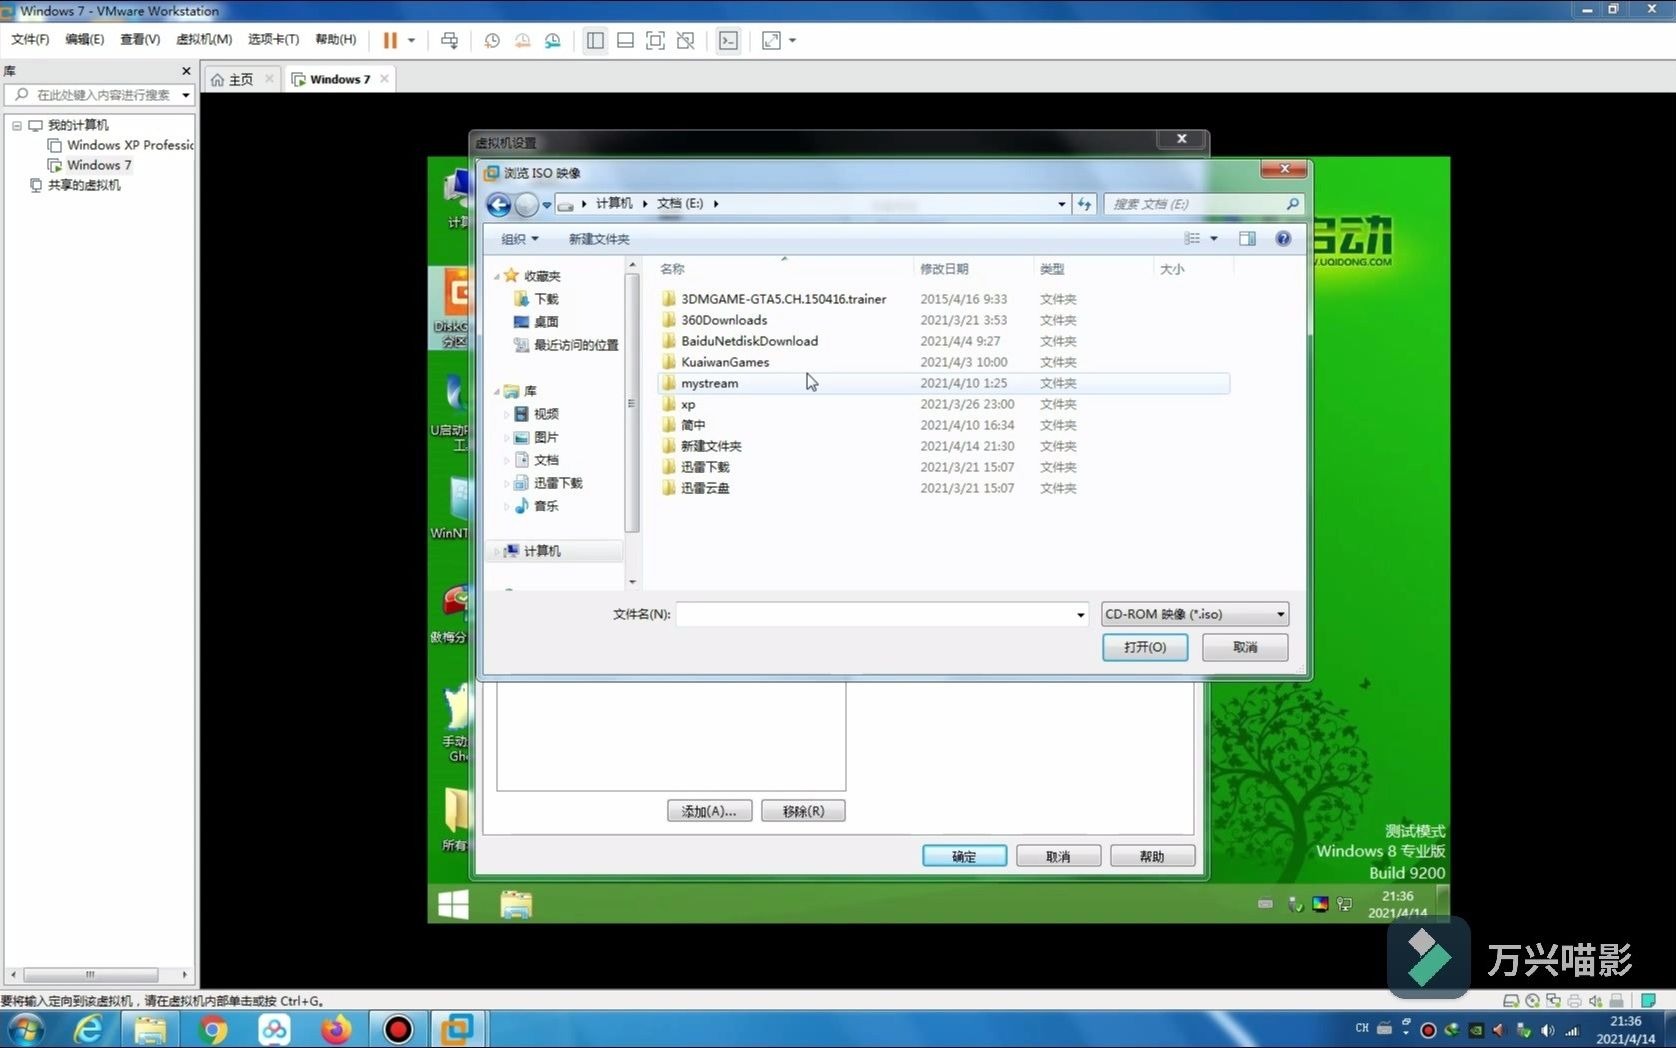Open the CD-ROM 映像 (*.iso) file type dropdown
1676x1048 pixels.
coord(1195,614)
